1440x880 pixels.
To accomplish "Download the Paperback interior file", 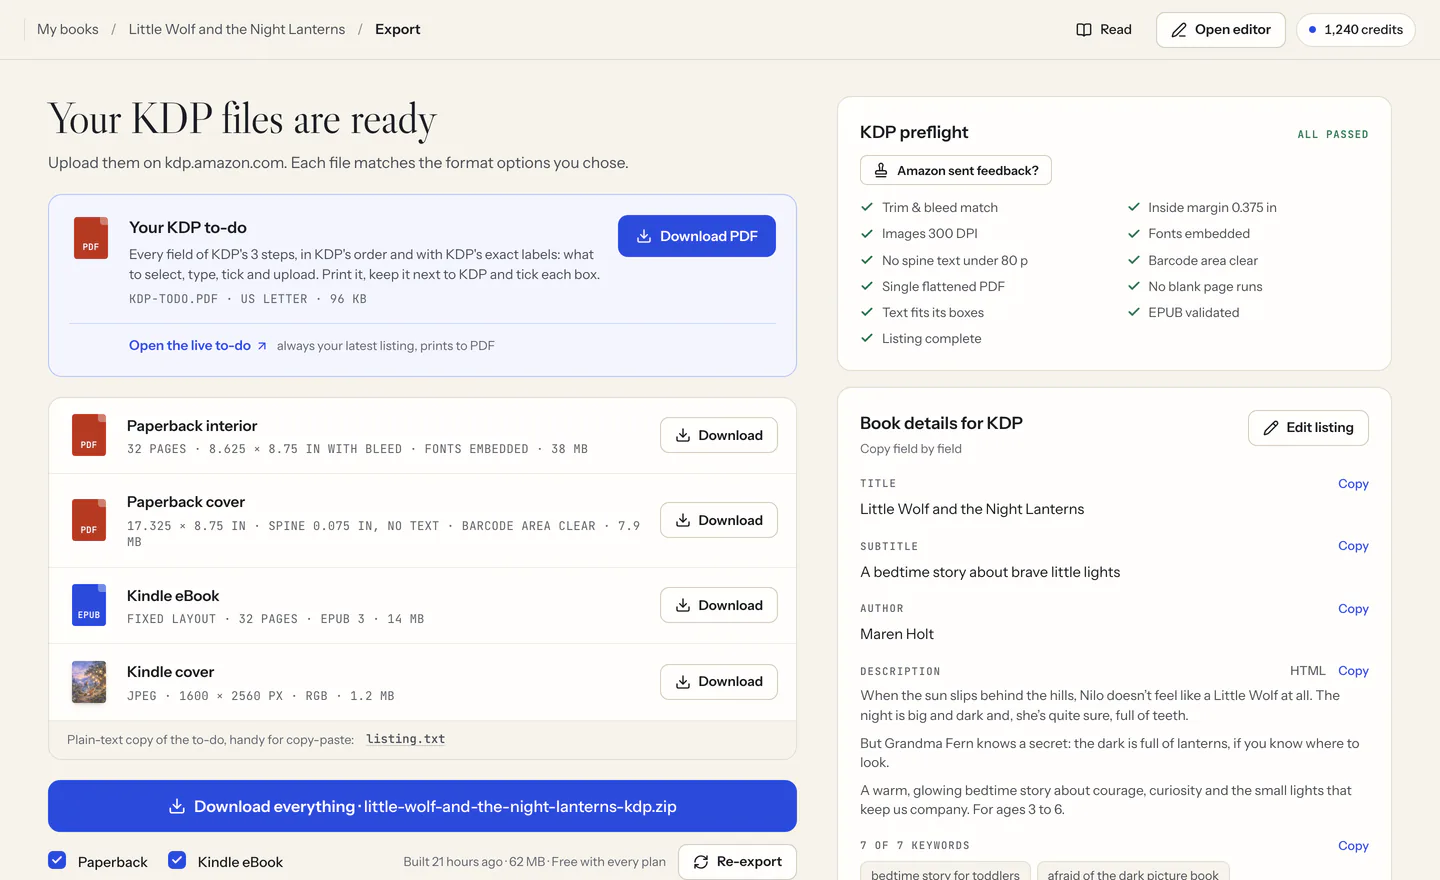I will (x=719, y=435).
